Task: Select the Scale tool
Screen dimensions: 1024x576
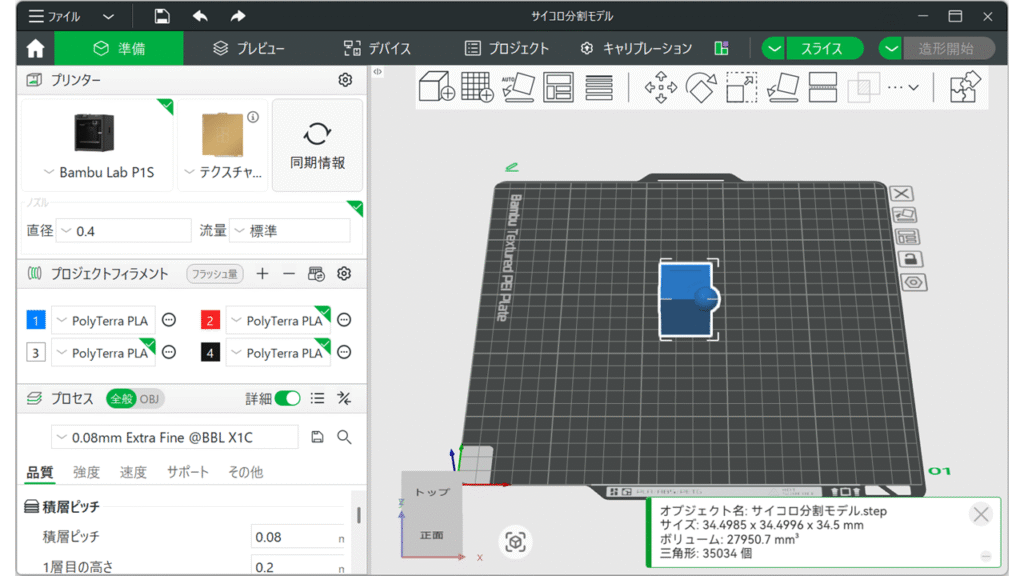Action: [741, 87]
